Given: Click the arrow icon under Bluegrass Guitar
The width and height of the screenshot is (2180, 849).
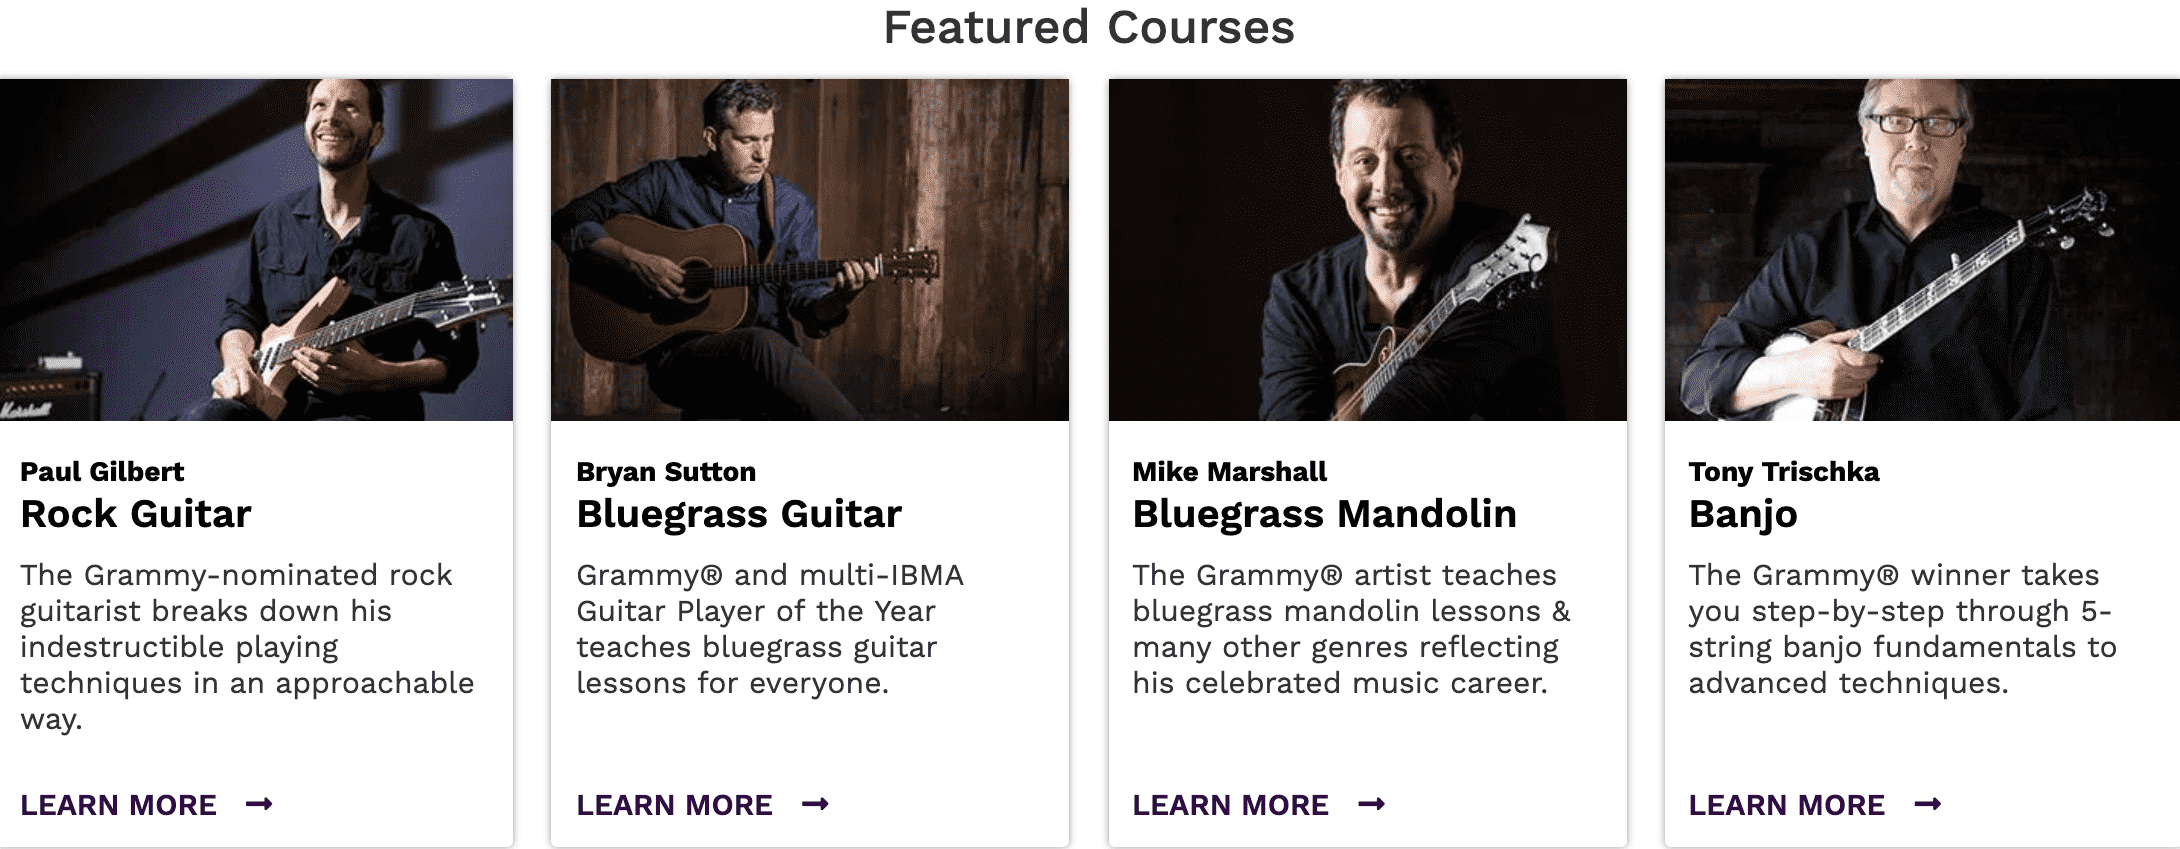Looking at the screenshot, I should (815, 804).
